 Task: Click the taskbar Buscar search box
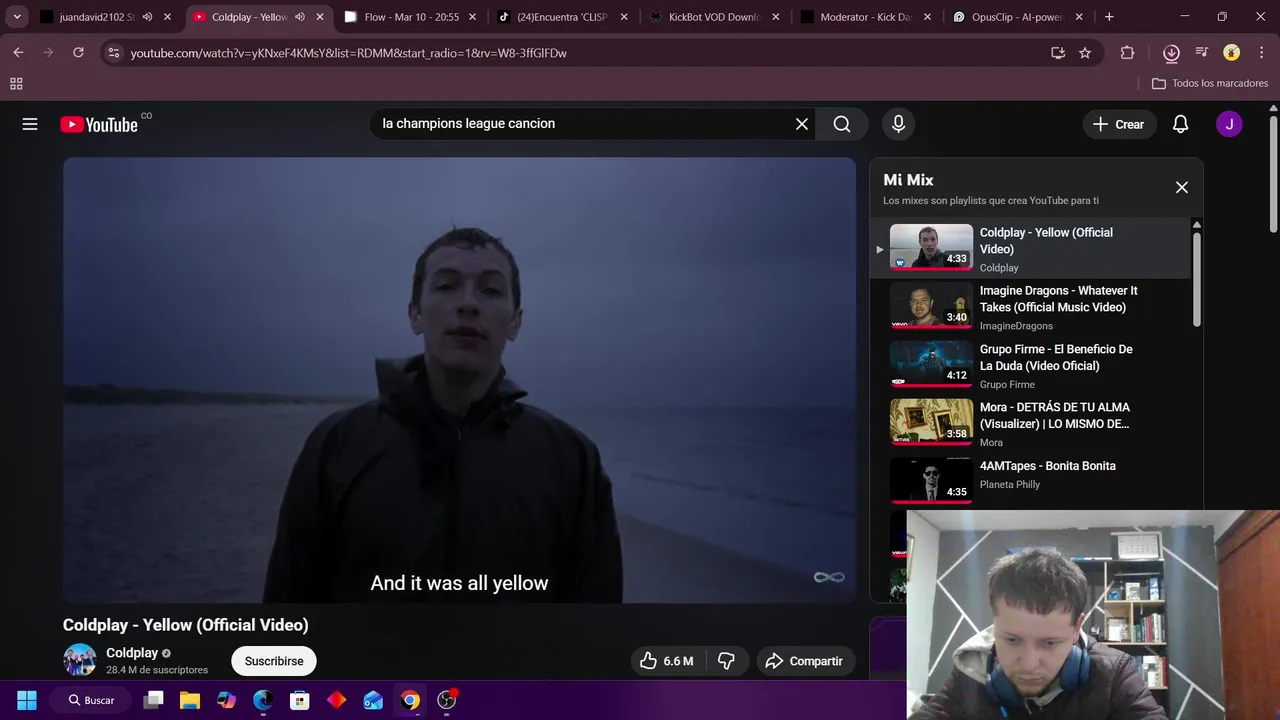tap(92, 700)
